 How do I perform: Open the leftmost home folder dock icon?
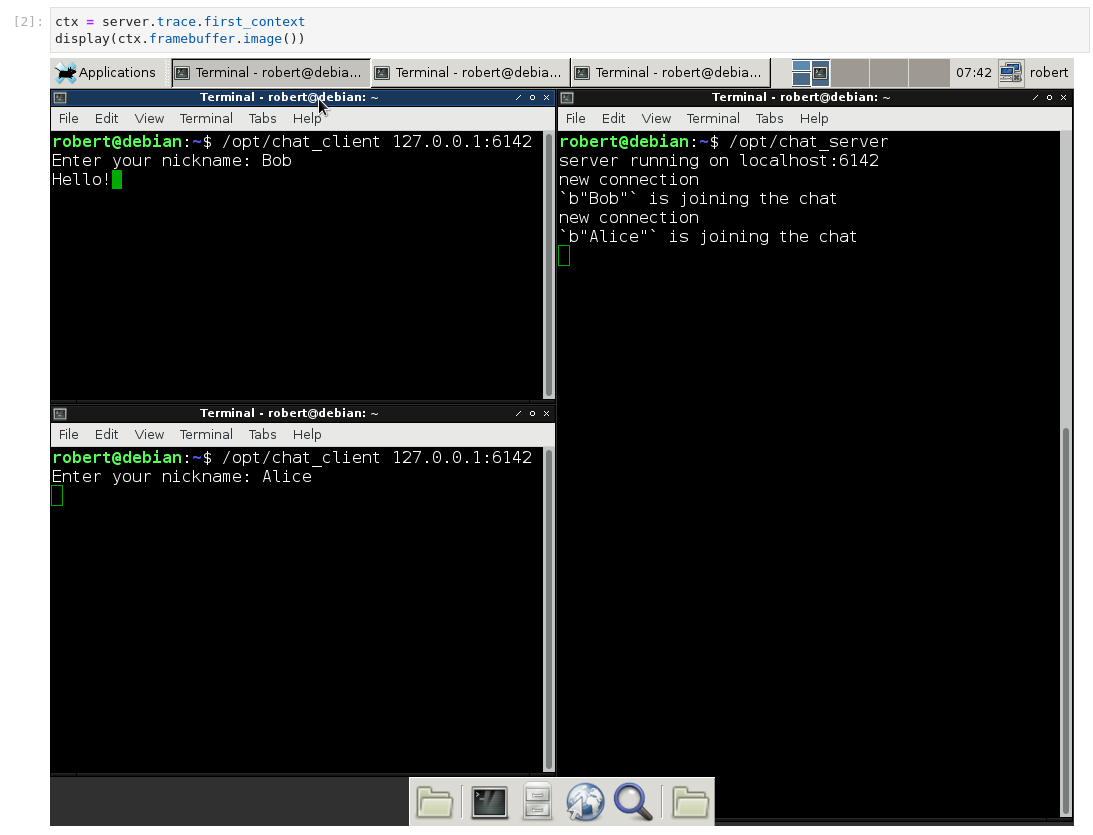coord(435,801)
